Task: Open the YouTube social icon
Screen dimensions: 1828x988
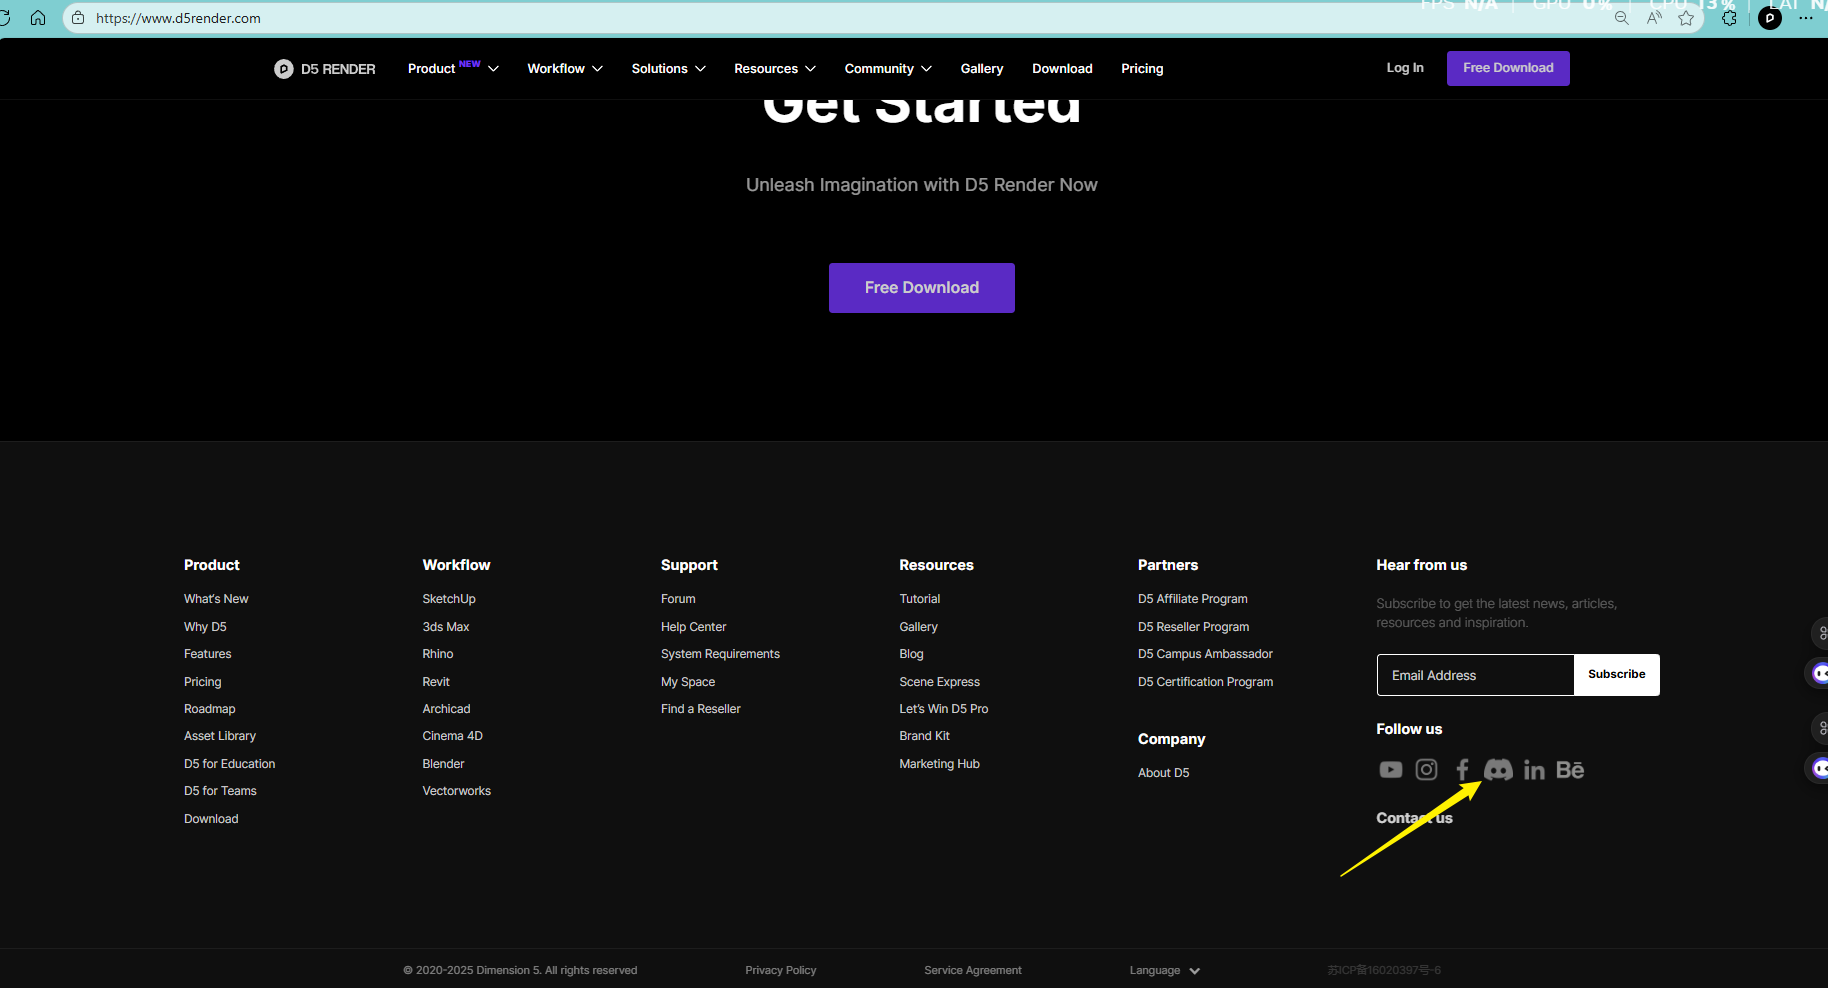Action: click(1390, 770)
